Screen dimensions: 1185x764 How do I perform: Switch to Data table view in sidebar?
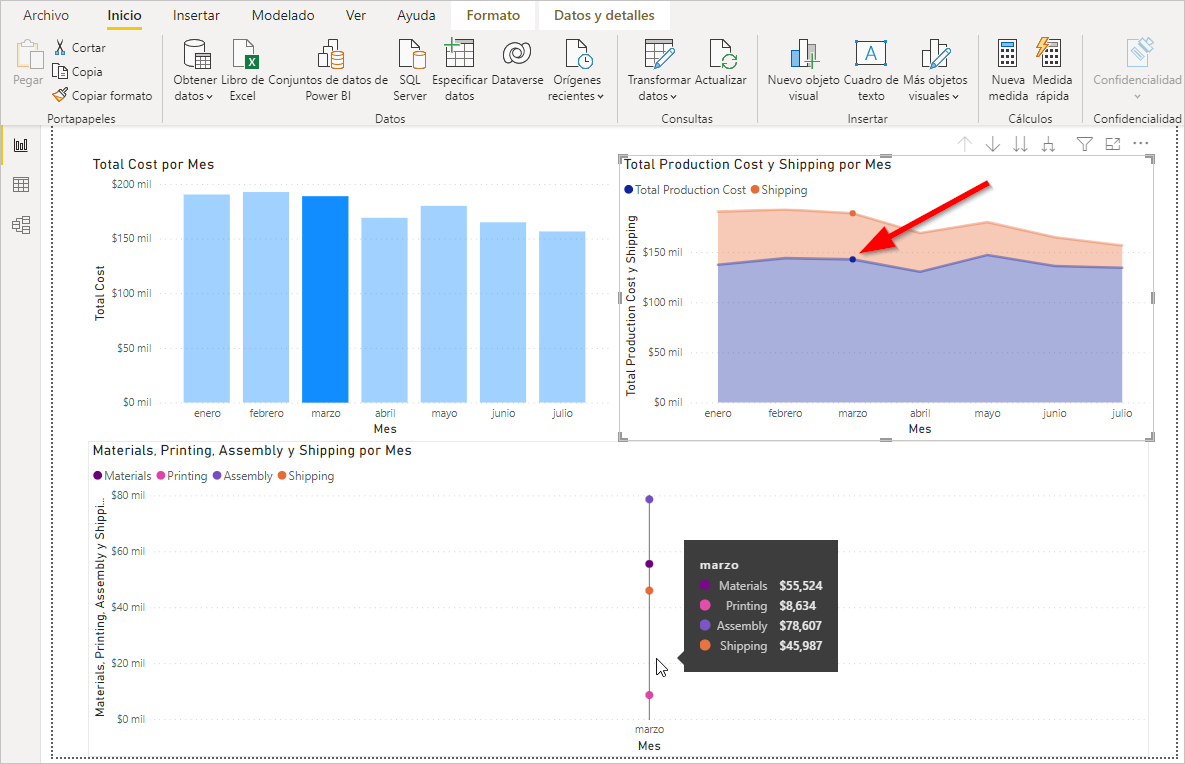click(x=21, y=184)
